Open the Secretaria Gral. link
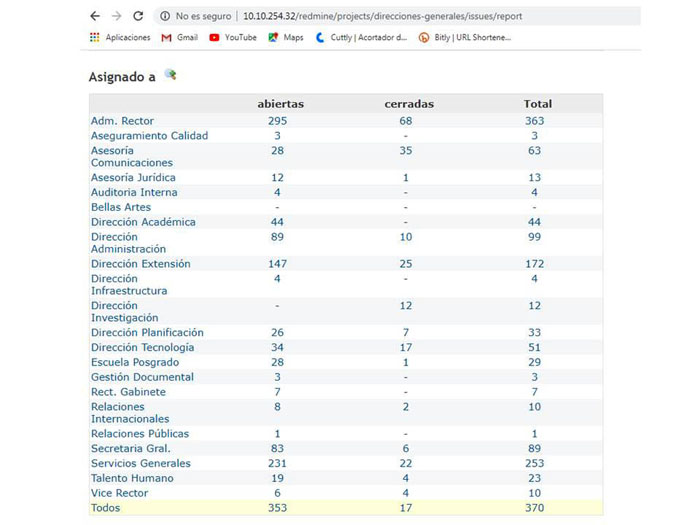This screenshot has height=525, width=700. 130,449
